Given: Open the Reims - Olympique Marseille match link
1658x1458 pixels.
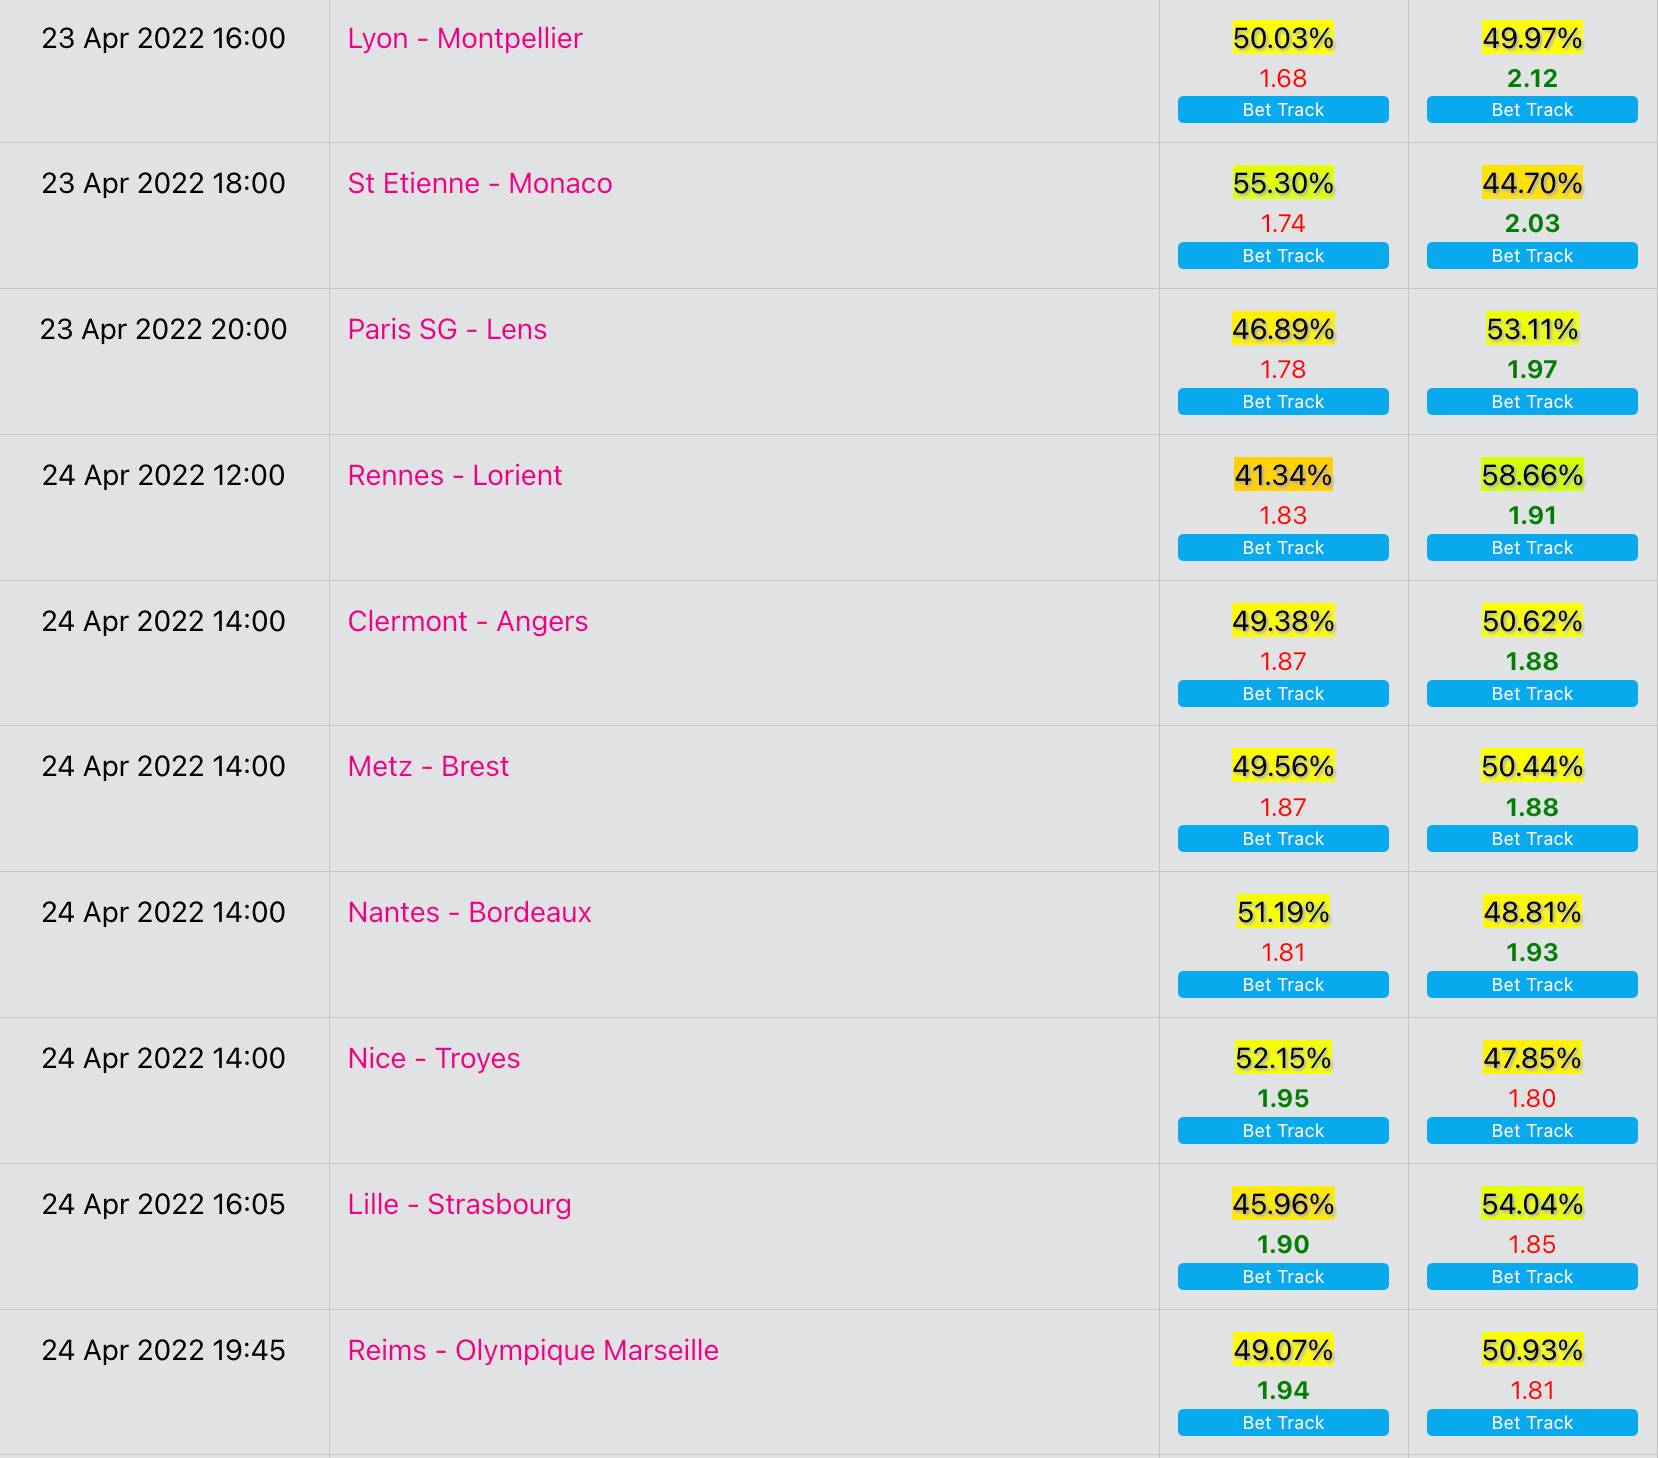Looking at the screenshot, I should pyautogui.click(x=533, y=1351).
